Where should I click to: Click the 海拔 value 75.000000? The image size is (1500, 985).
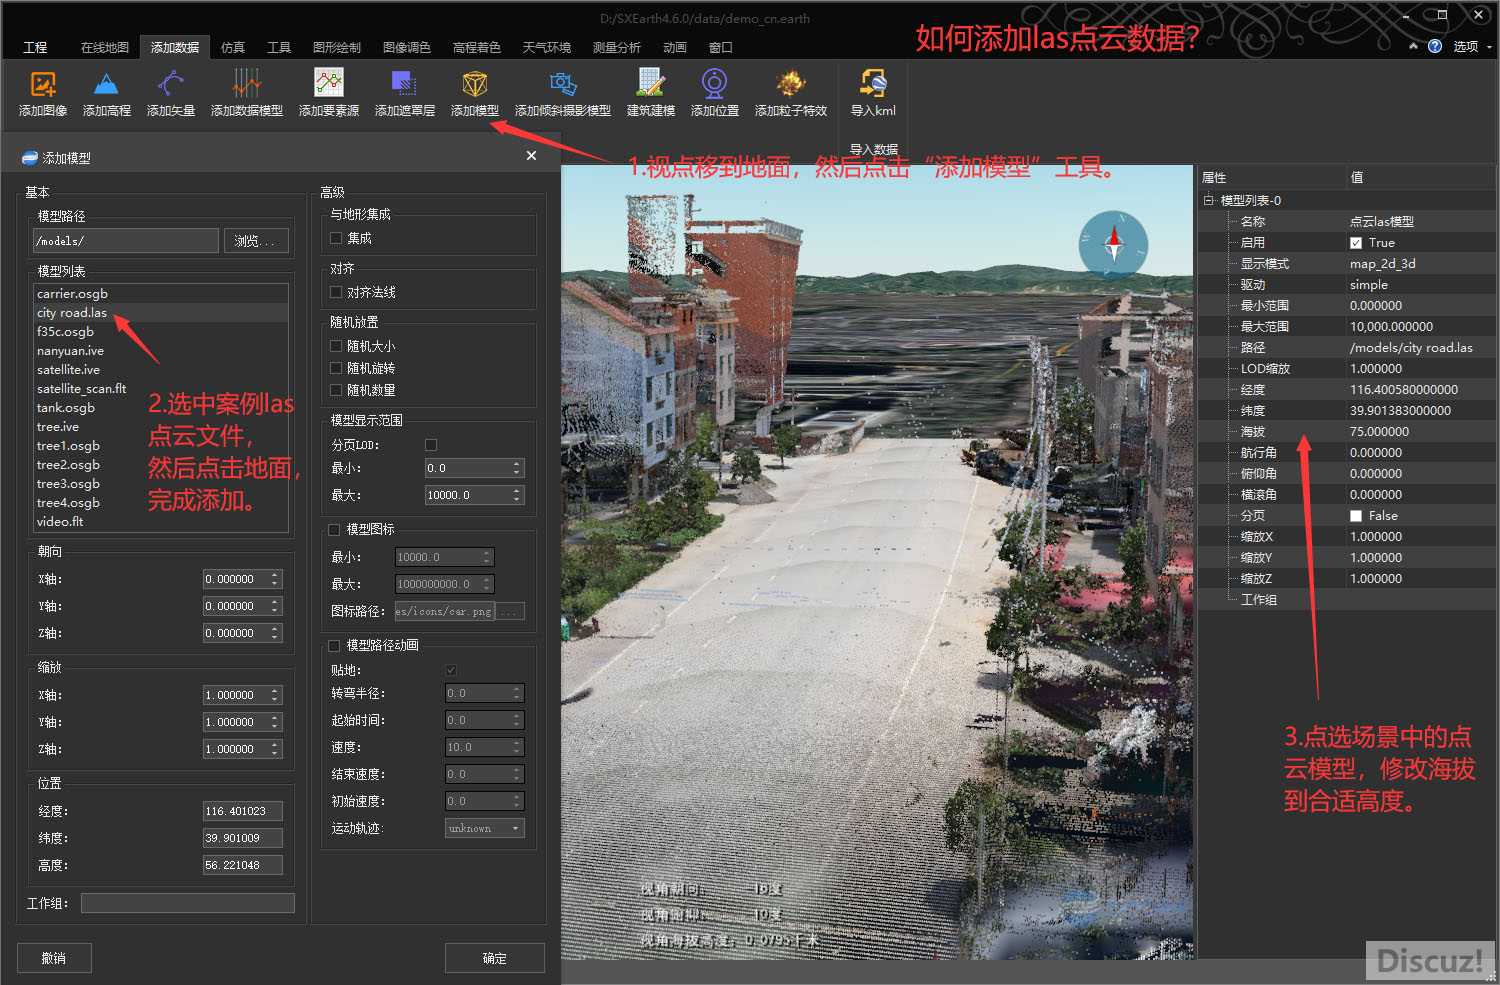(x=1379, y=432)
